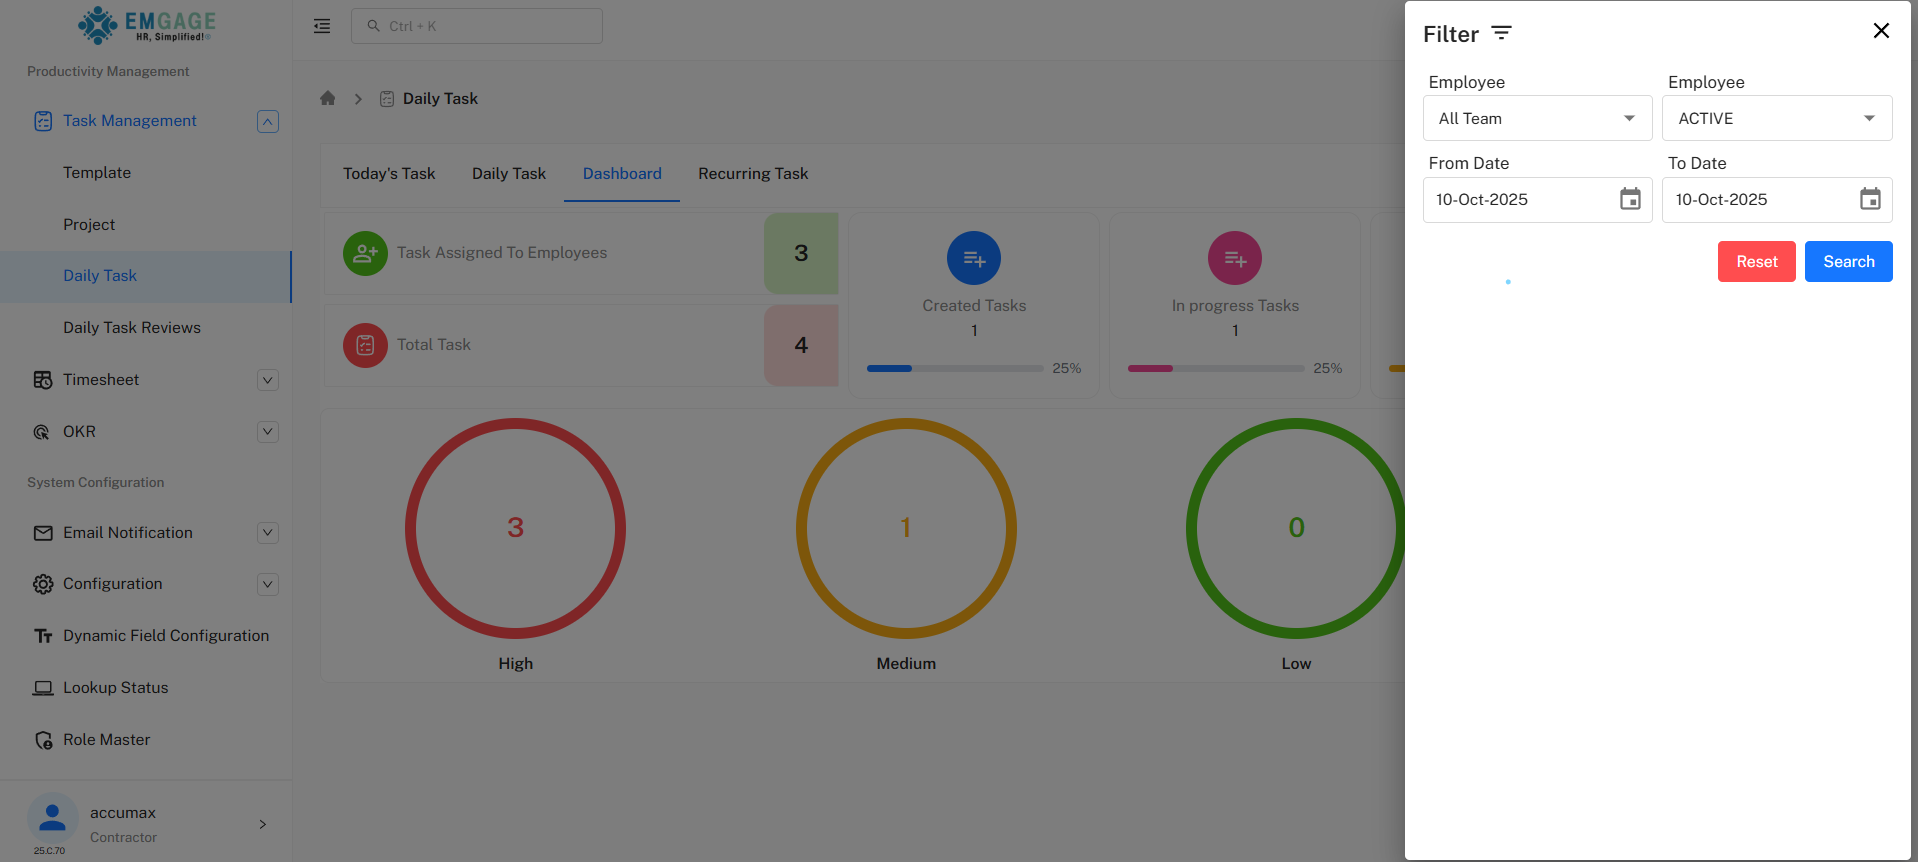Viewport: 1918px width, 862px height.
Task: Click the red Total Task icon
Action: [365, 345]
